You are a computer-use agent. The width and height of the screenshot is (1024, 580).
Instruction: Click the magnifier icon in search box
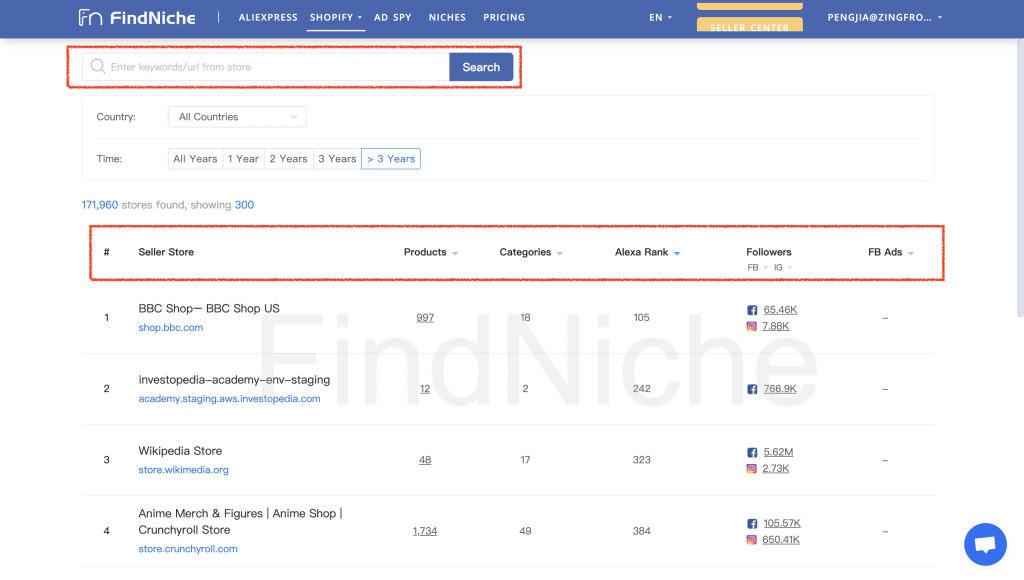click(98, 67)
